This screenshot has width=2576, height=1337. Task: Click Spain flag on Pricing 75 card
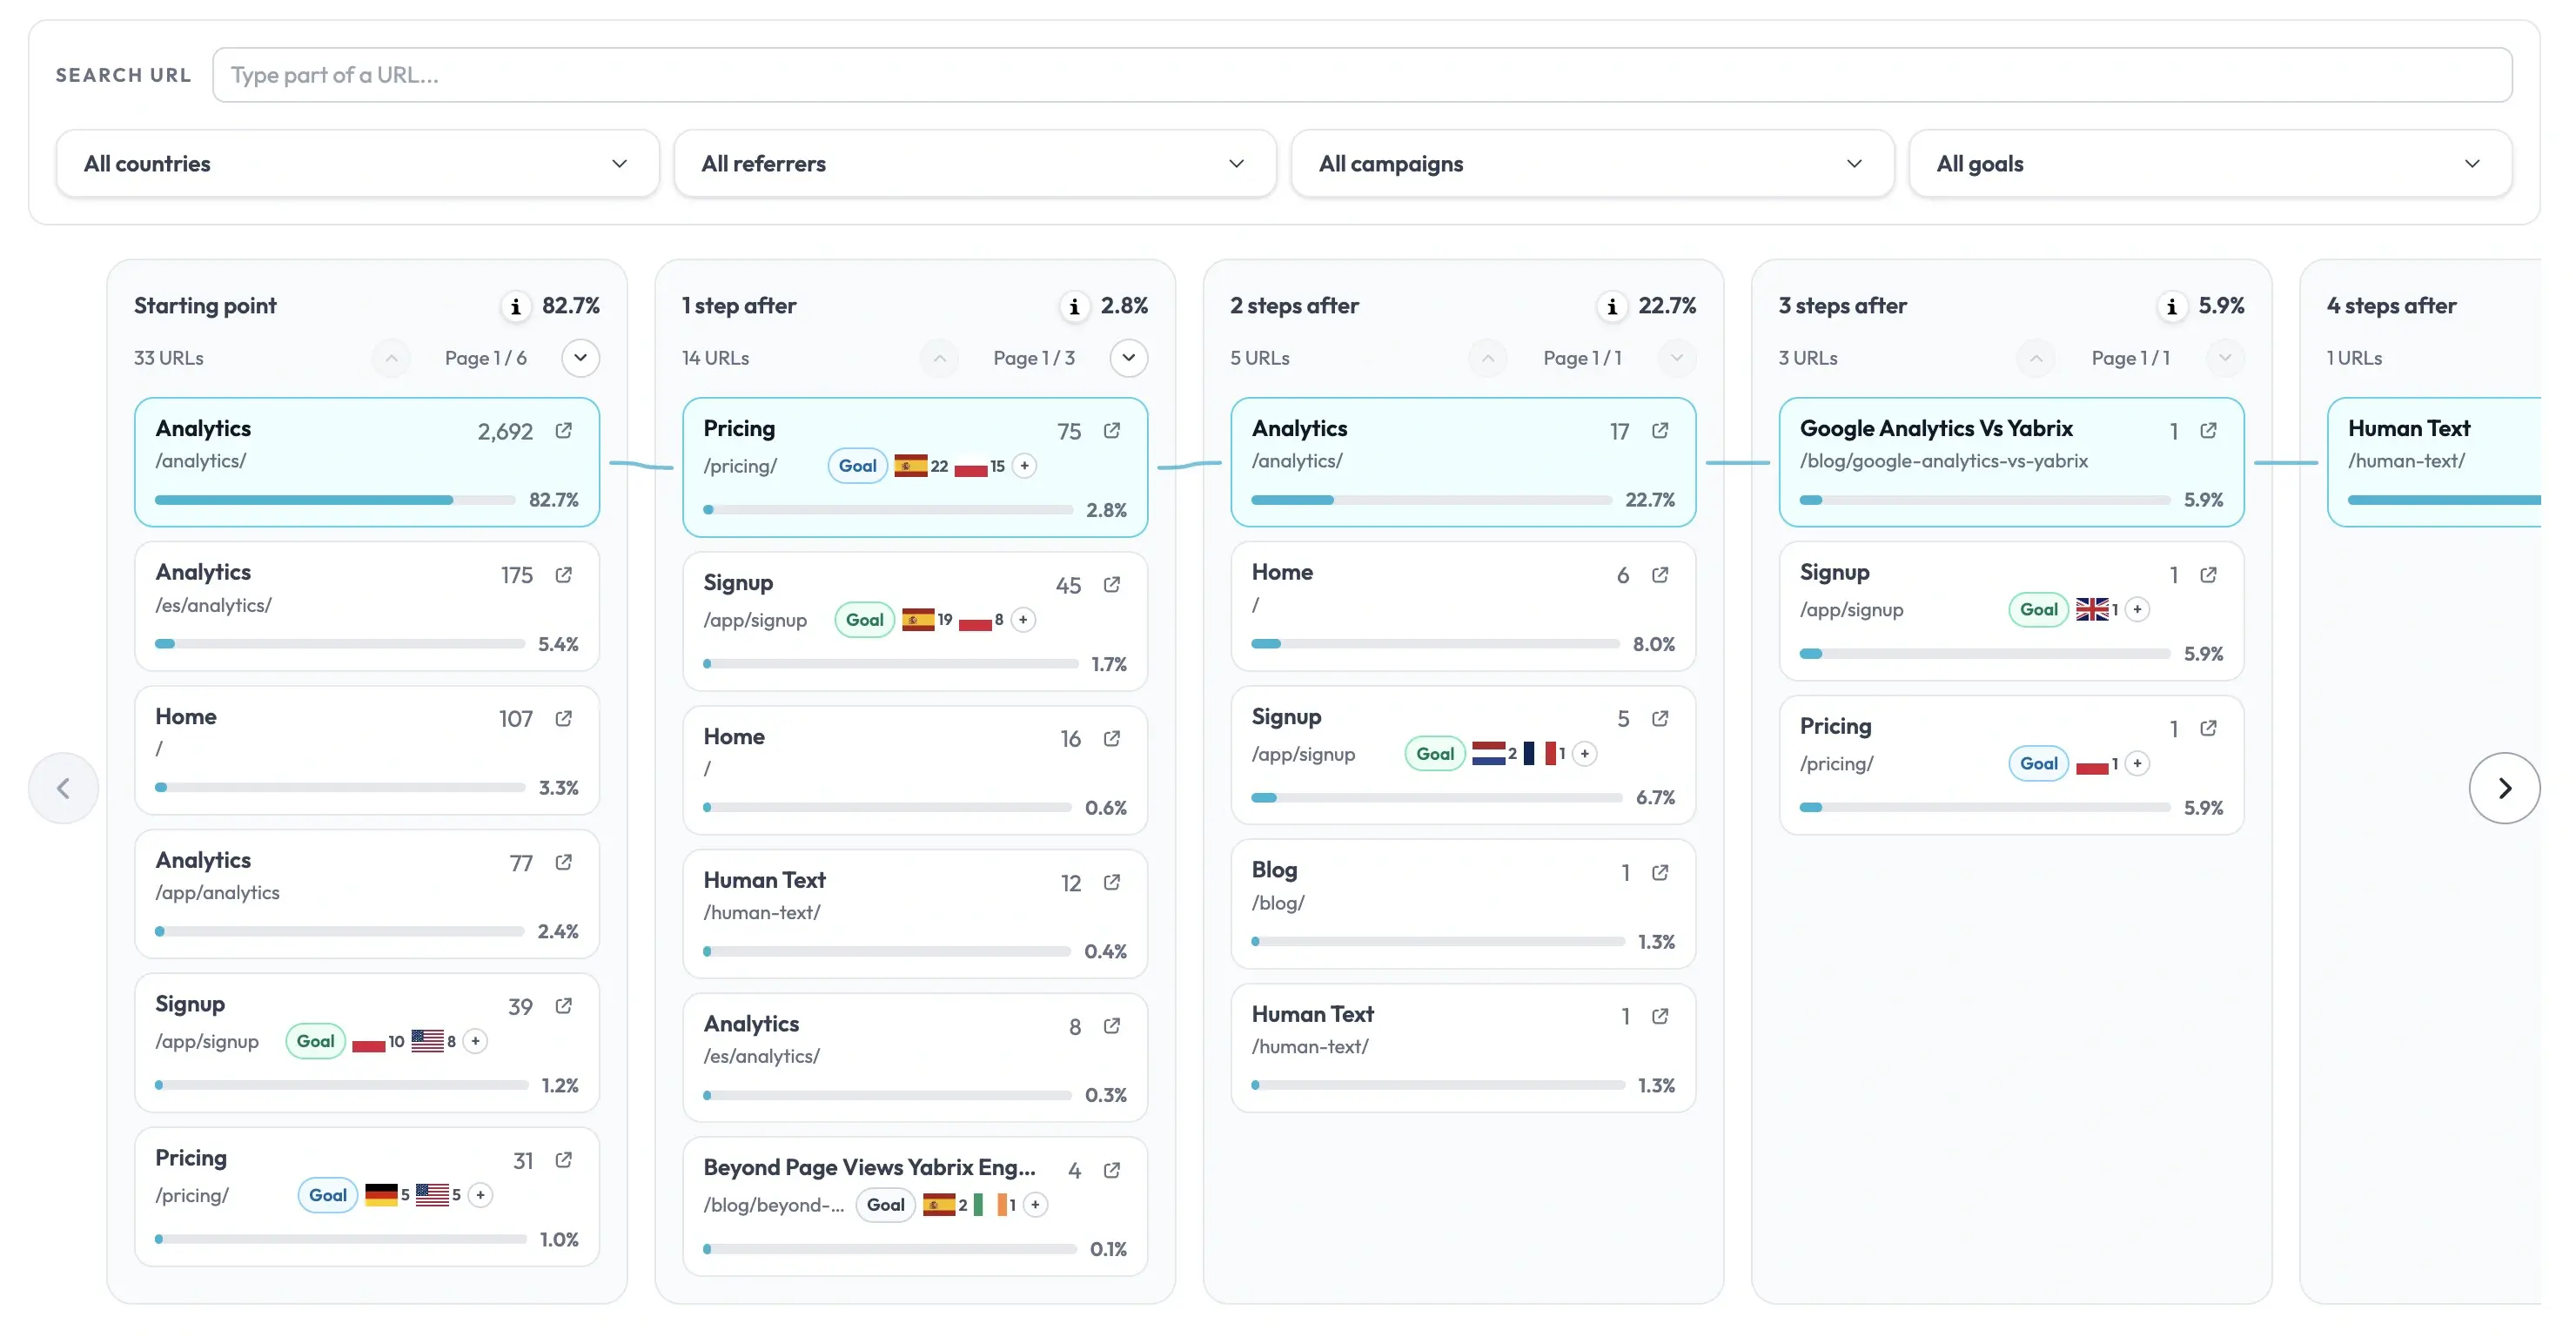(x=910, y=466)
